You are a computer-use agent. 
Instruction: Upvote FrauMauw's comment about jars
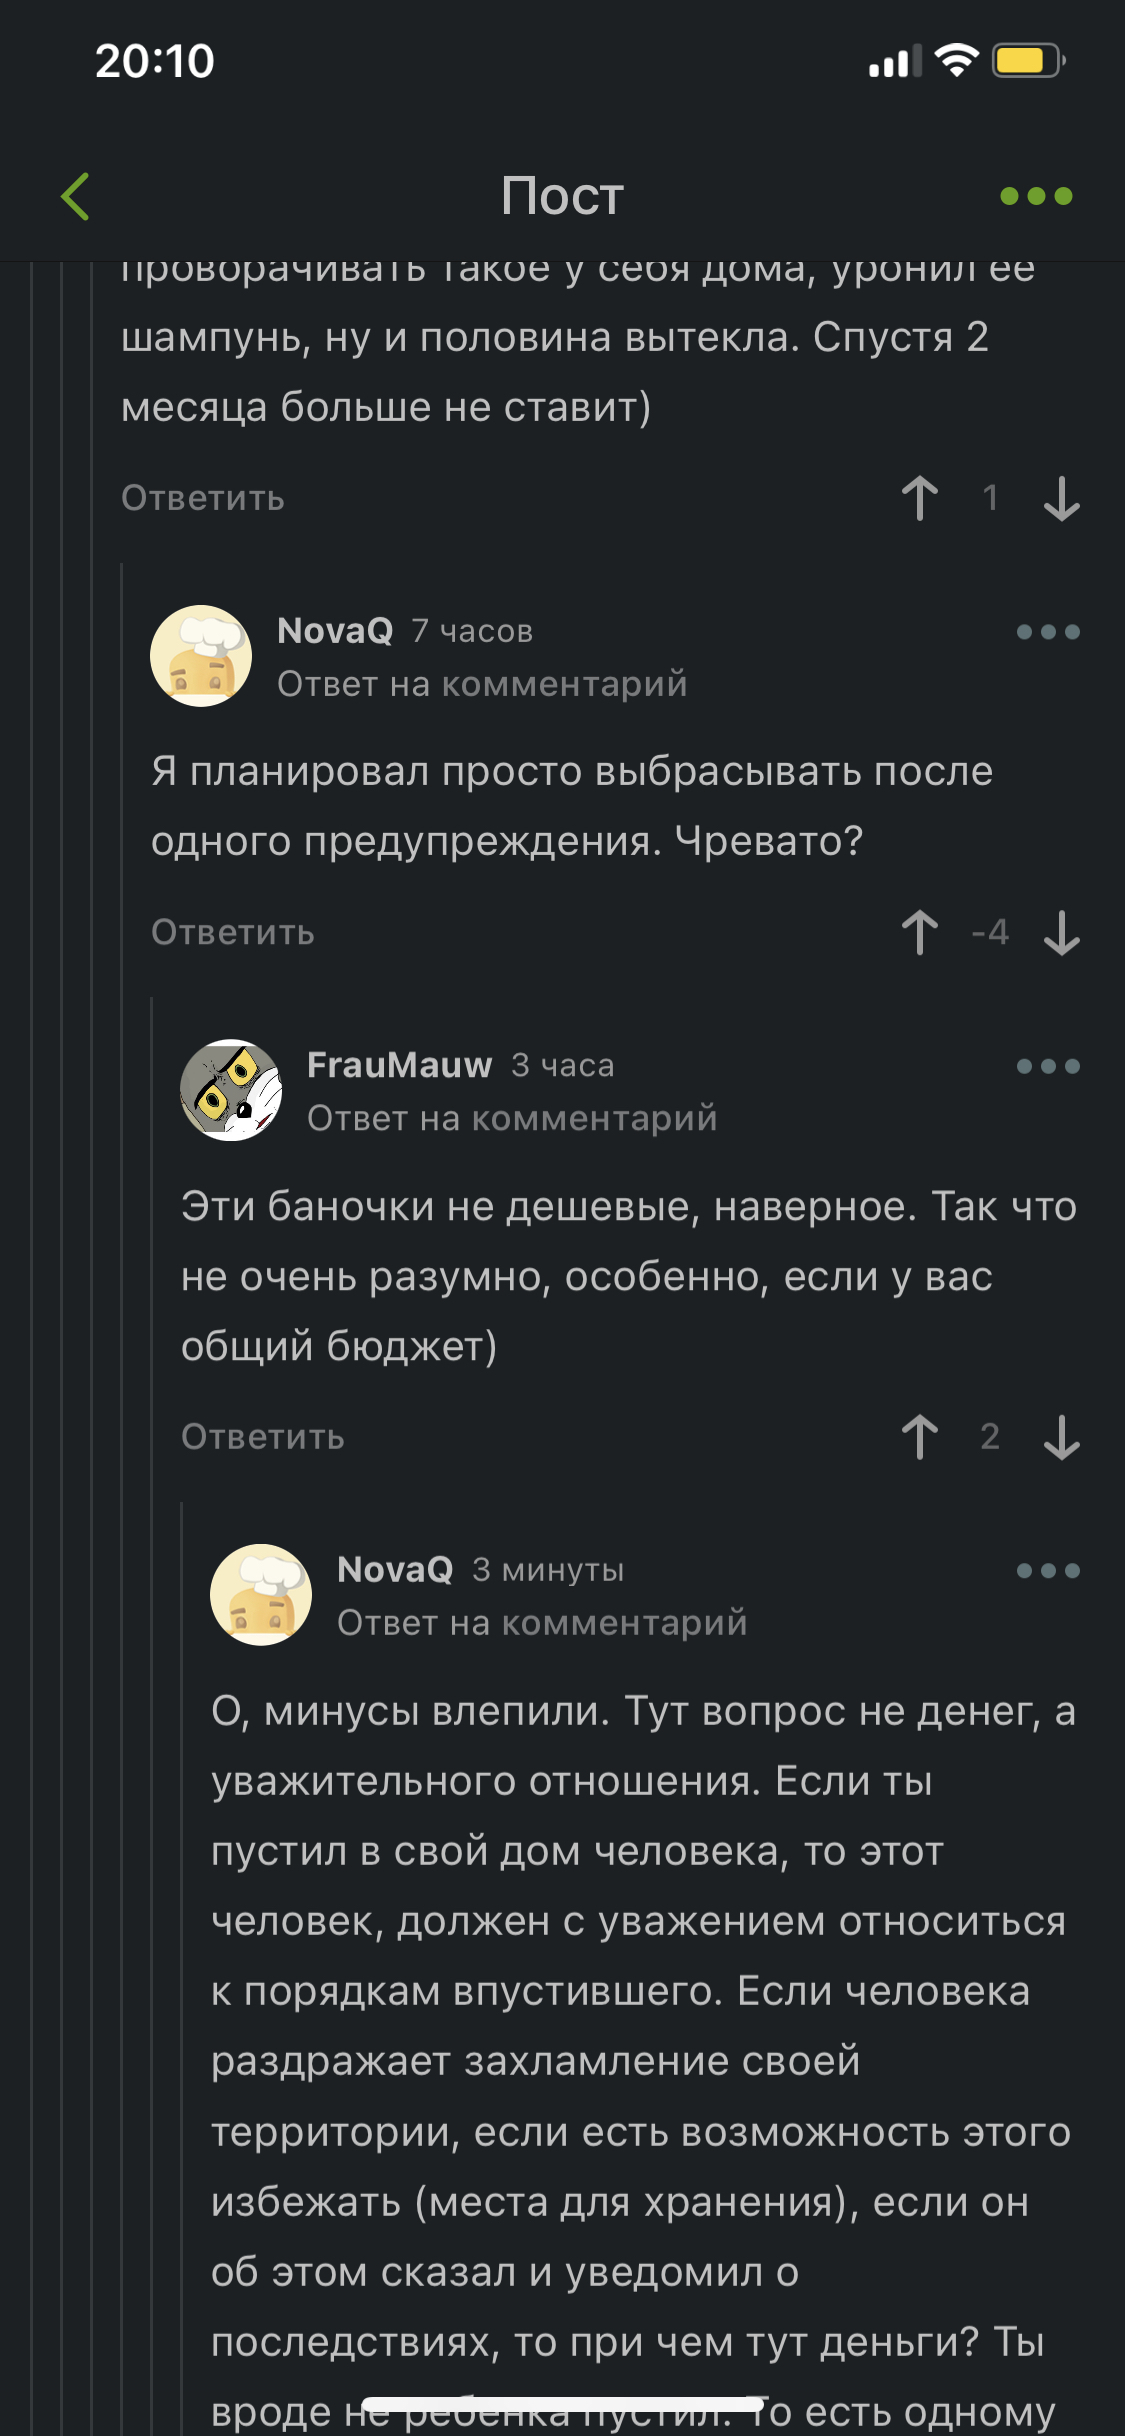(920, 1437)
